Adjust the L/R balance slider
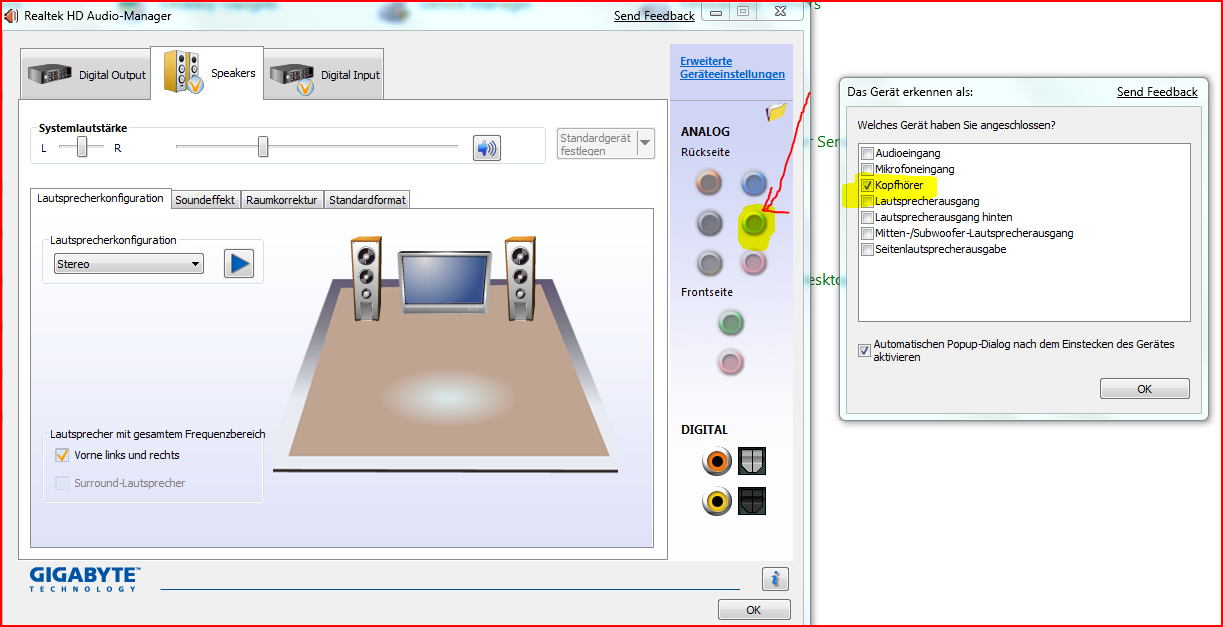Screen dimensions: 1223x627 [83, 147]
